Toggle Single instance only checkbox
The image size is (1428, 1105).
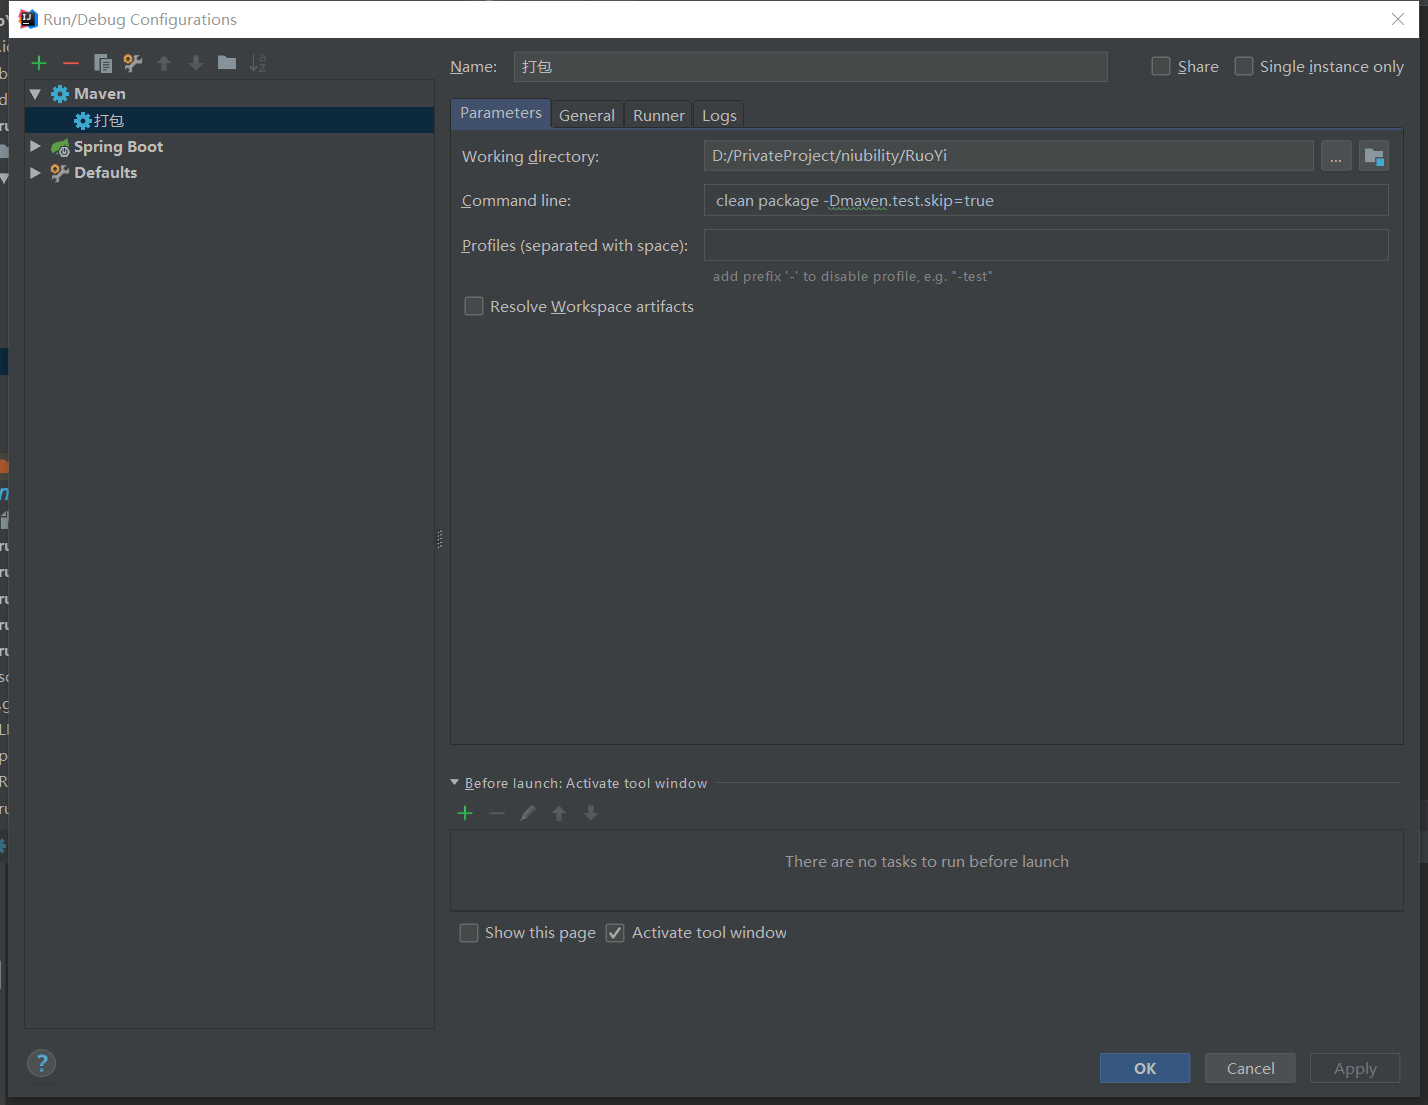pyautogui.click(x=1244, y=66)
